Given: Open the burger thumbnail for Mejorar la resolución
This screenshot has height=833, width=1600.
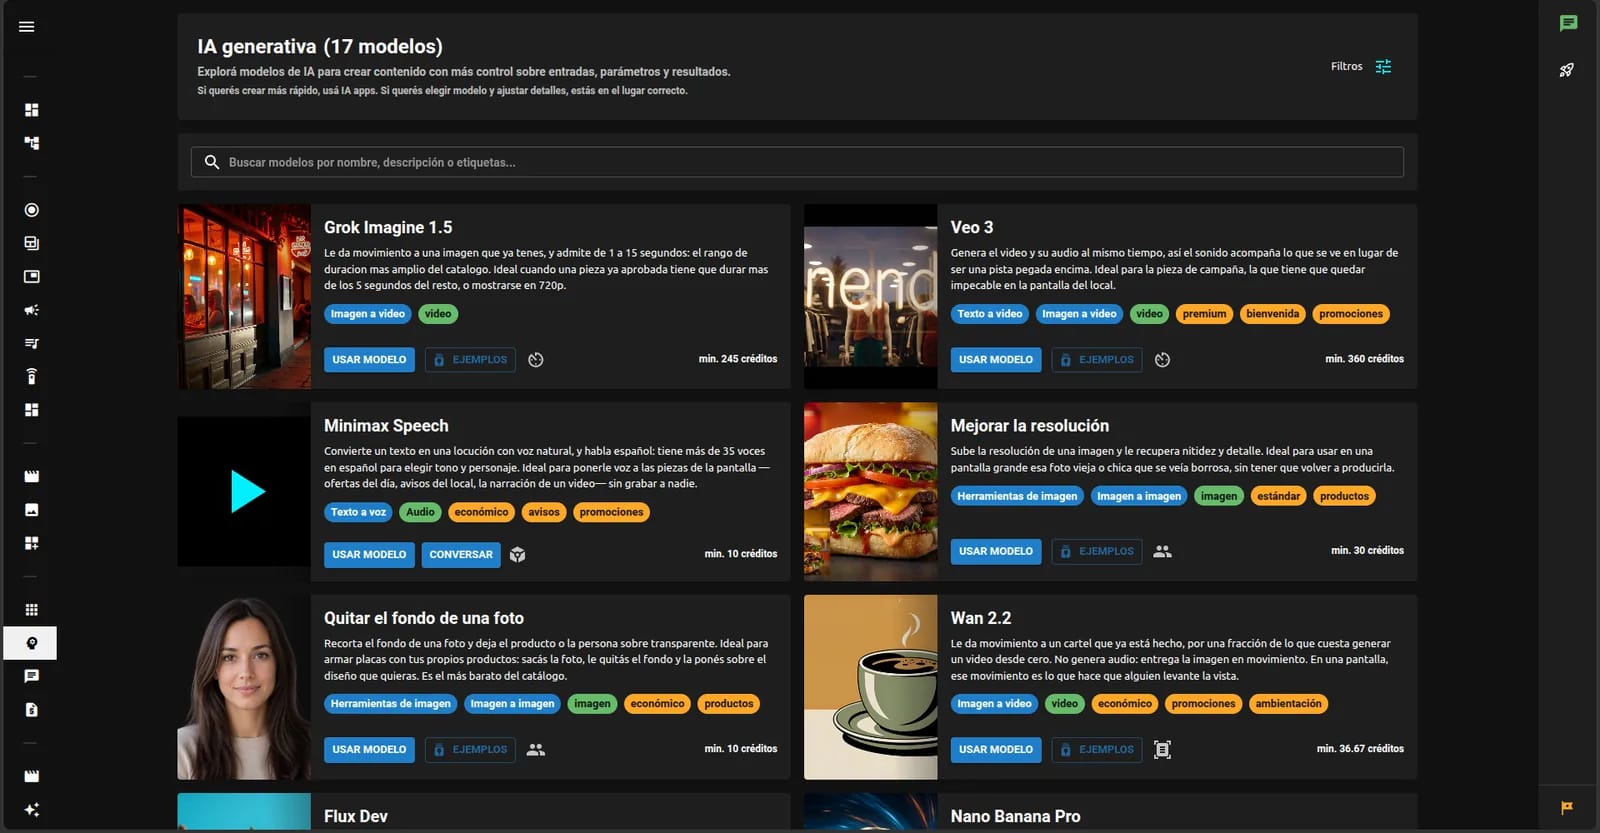Looking at the screenshot, I should (870, 491).
